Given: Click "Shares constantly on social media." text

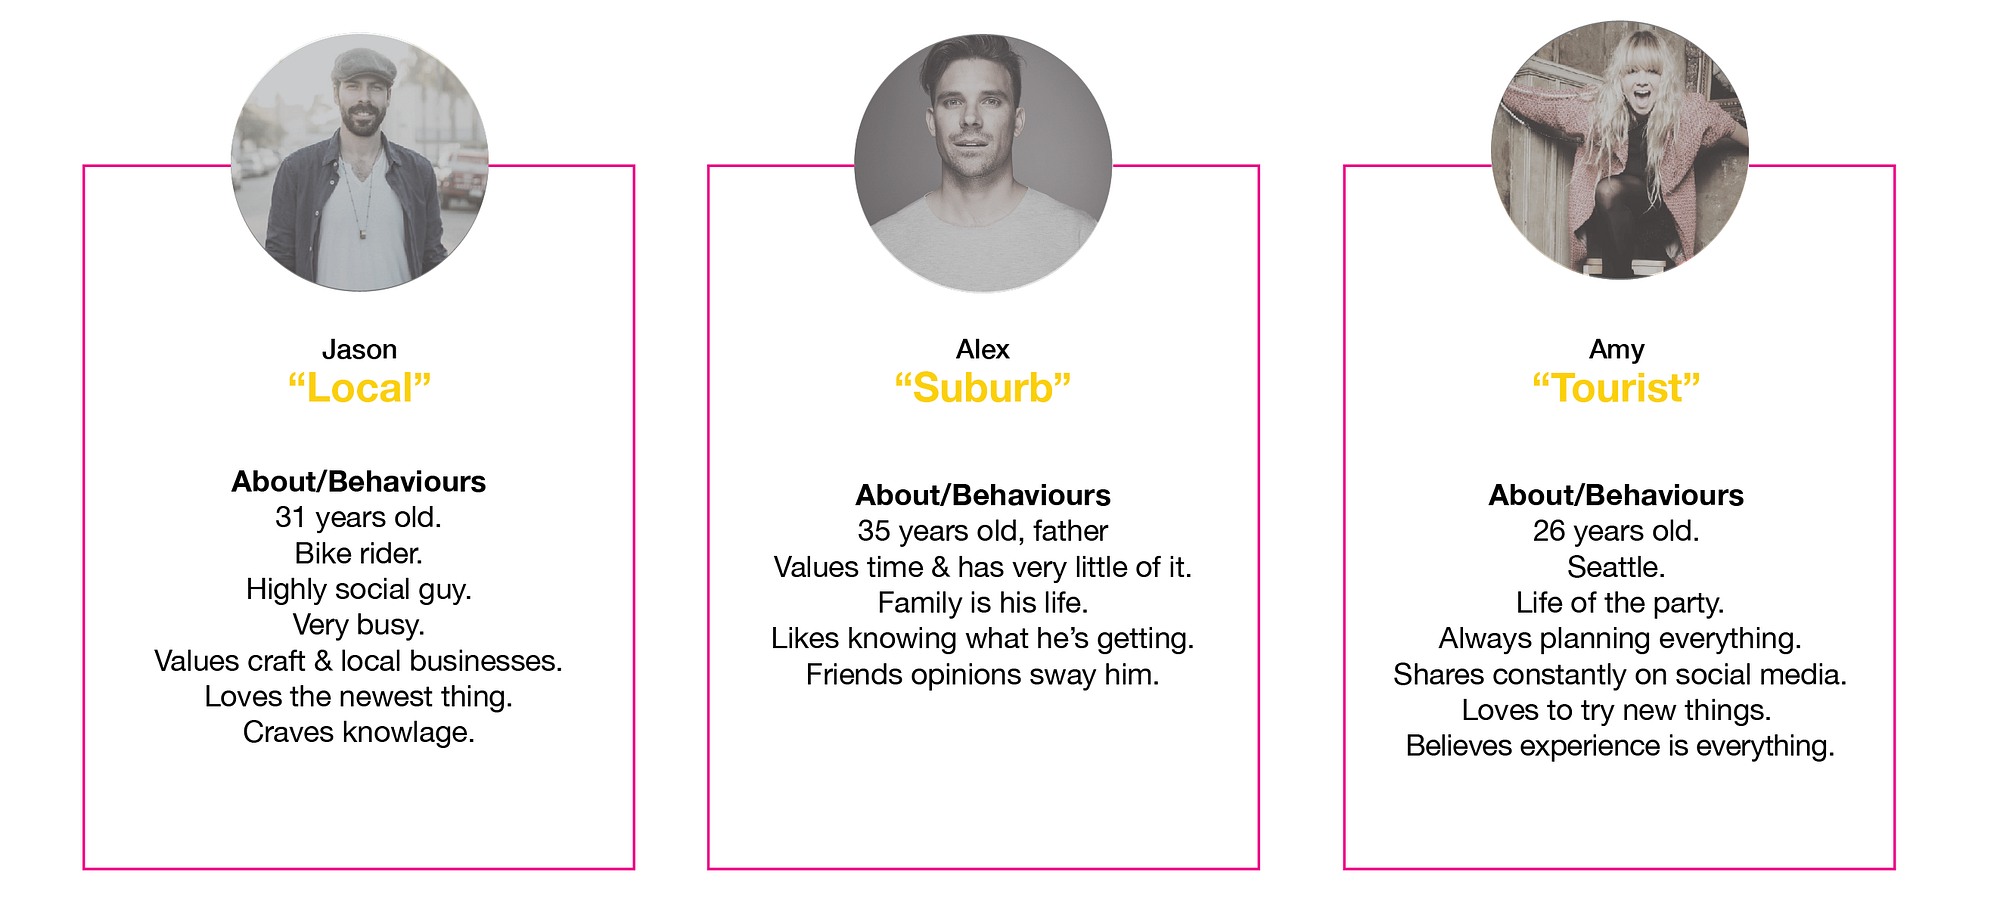Looking at the screenshot, I should pos(1620,675).
